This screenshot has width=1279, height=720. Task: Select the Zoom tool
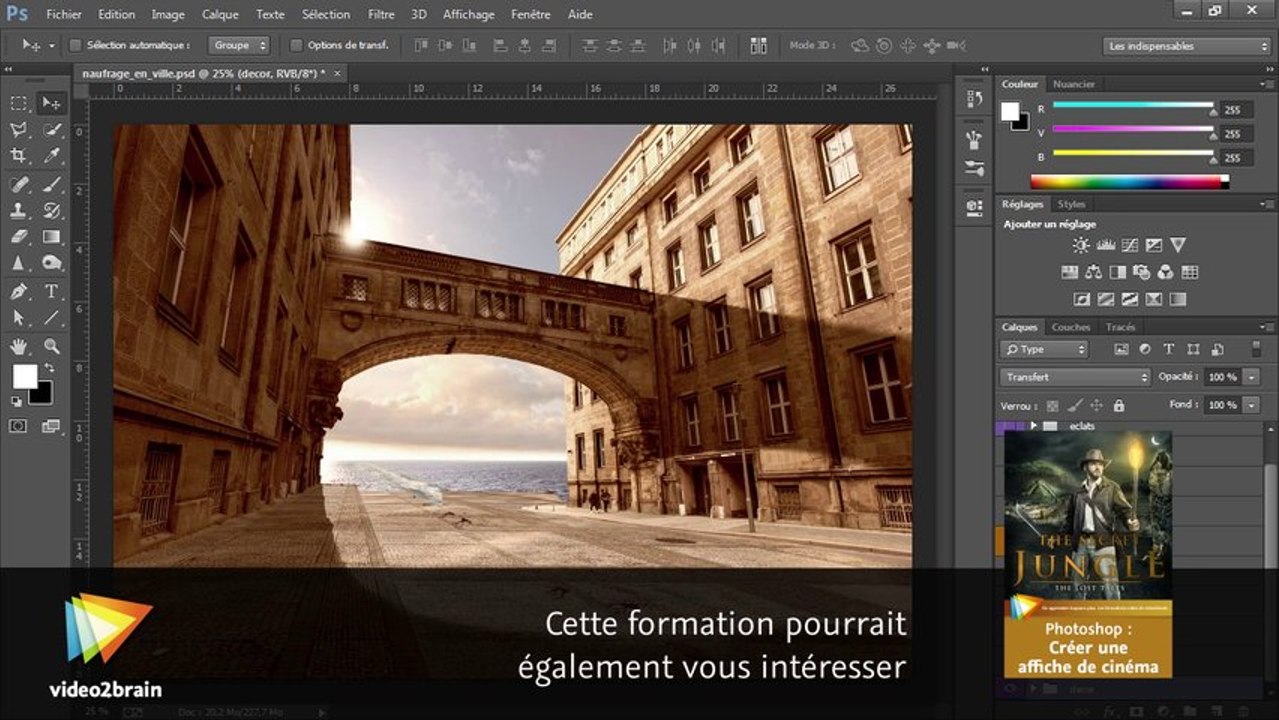[x=51, y=347]
